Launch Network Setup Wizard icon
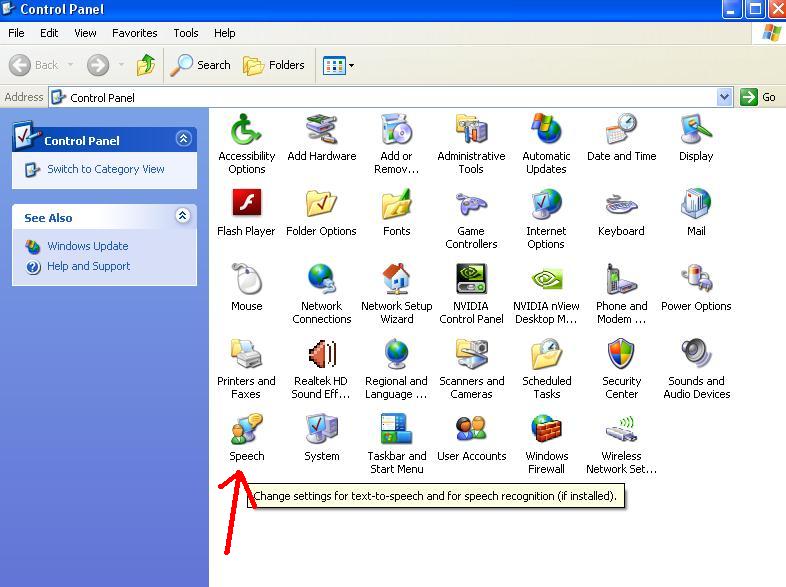This screenshot has height=587, width=786. (397, 279)
